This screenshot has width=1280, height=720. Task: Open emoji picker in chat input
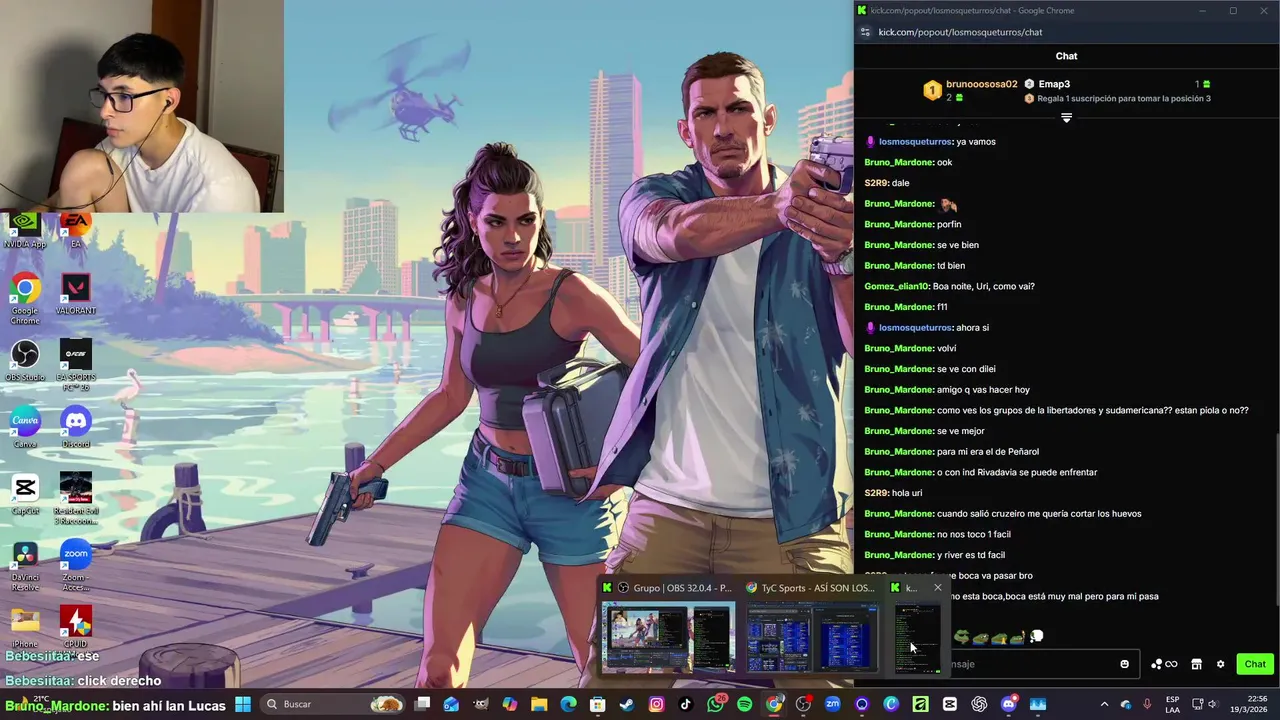[x=1125, y=664]
